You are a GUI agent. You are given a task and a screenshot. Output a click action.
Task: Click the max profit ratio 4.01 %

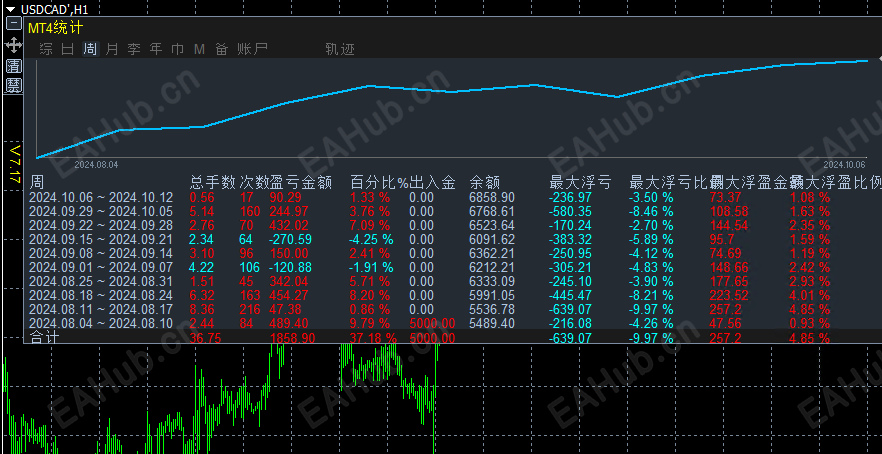coord(810,295)
